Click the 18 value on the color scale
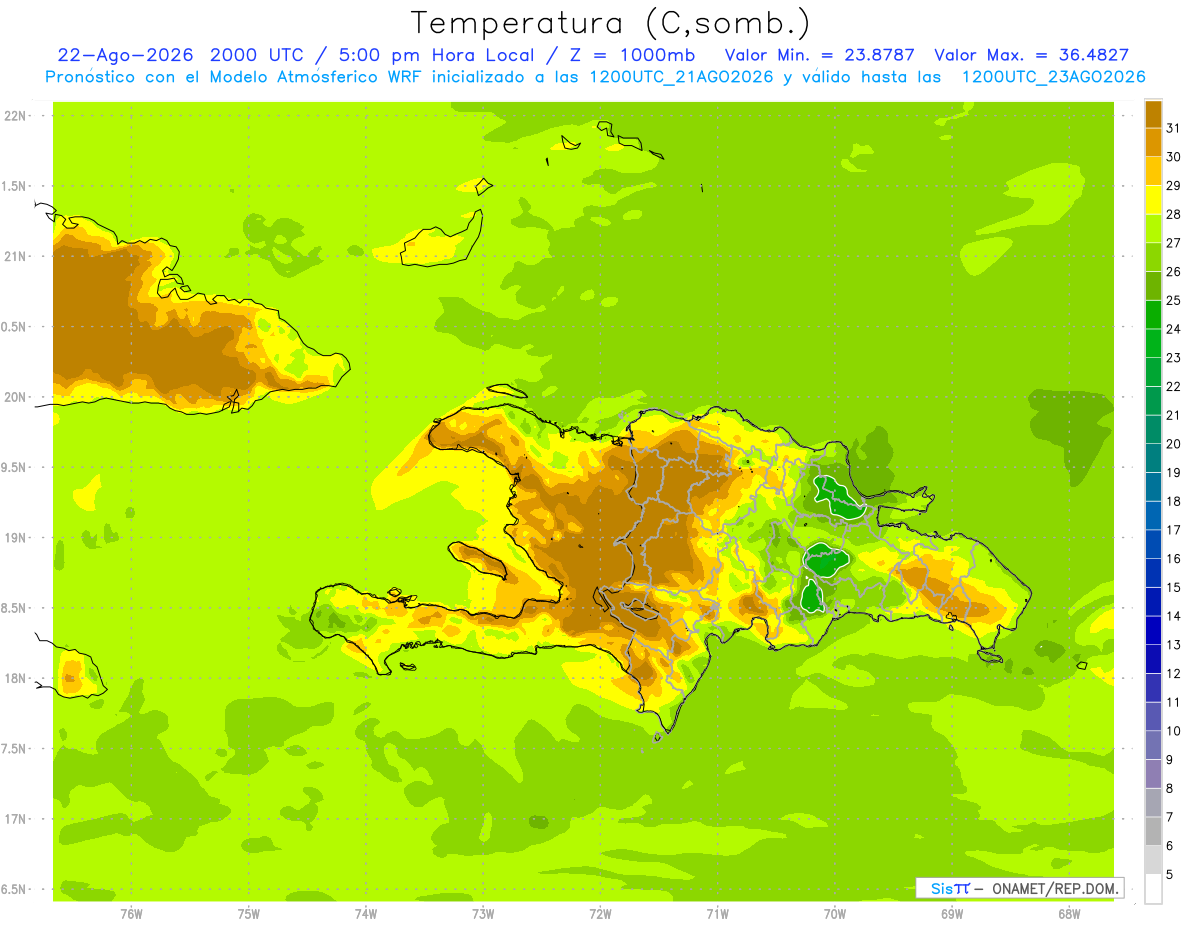 (x=1173, y=501)
